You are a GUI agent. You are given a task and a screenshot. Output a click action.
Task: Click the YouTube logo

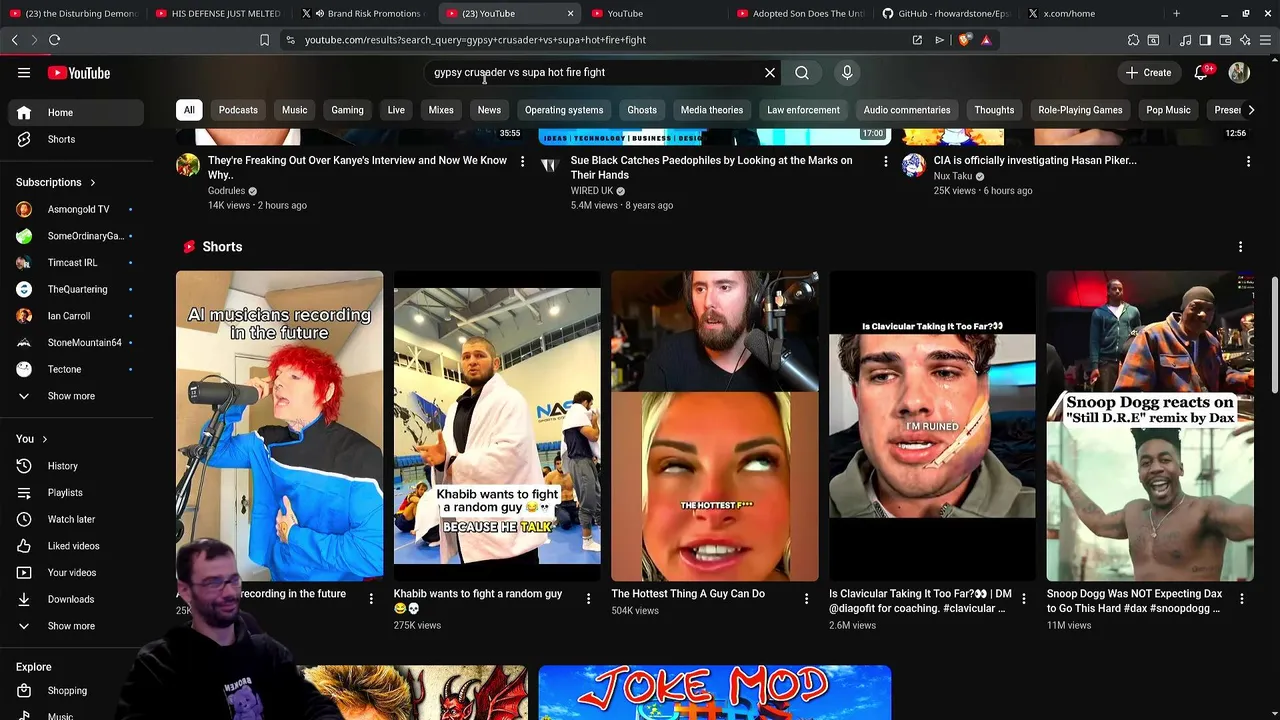point(79,73)
